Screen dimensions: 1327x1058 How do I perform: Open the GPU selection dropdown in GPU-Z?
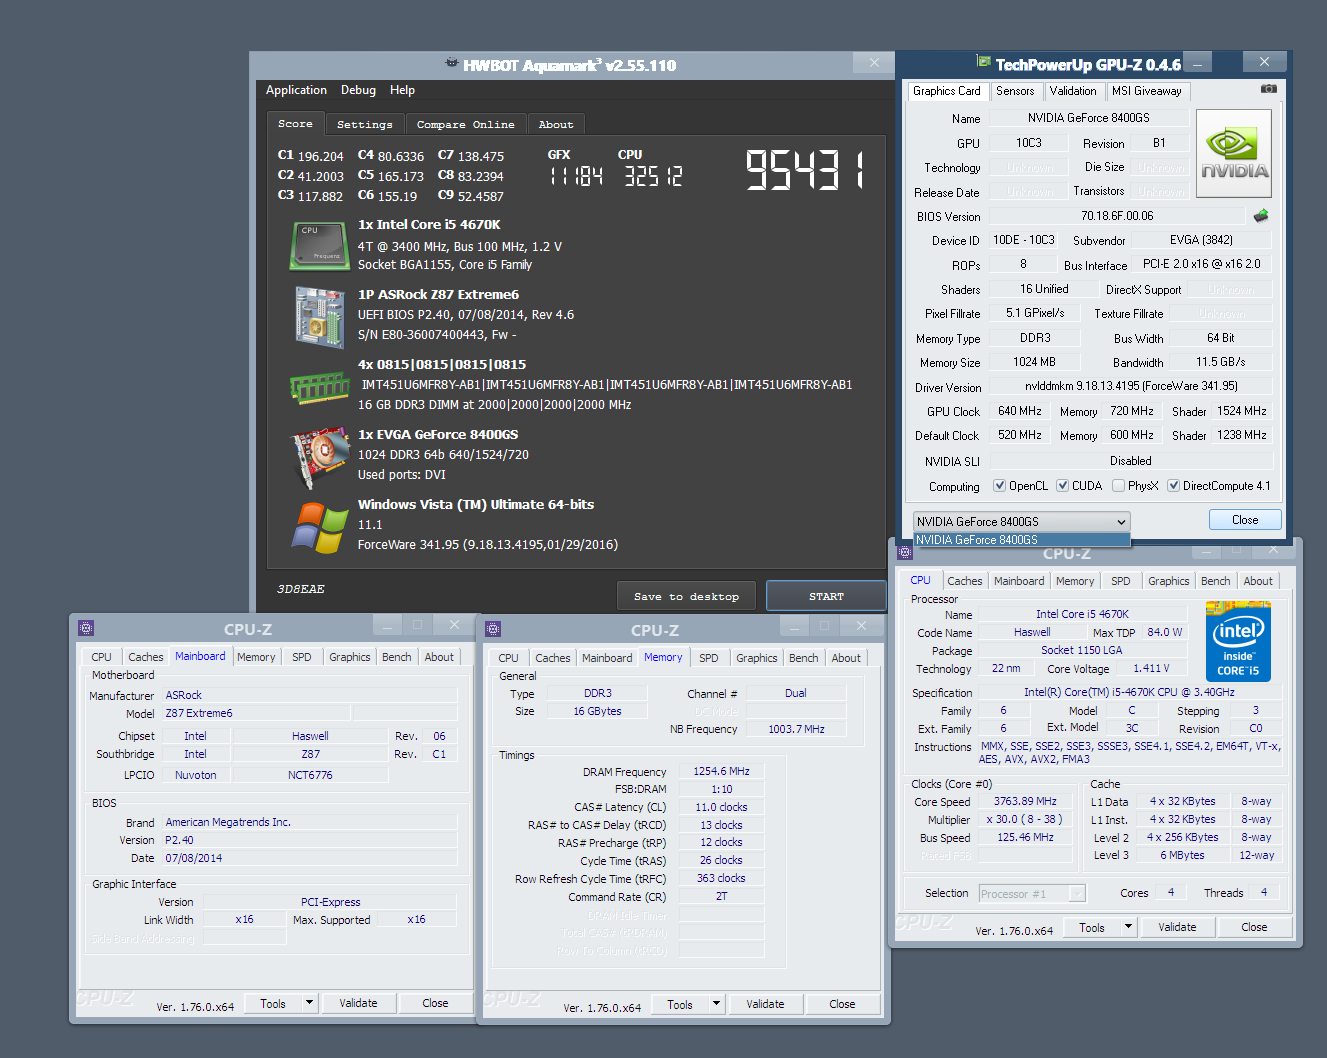pos(1021,521)
